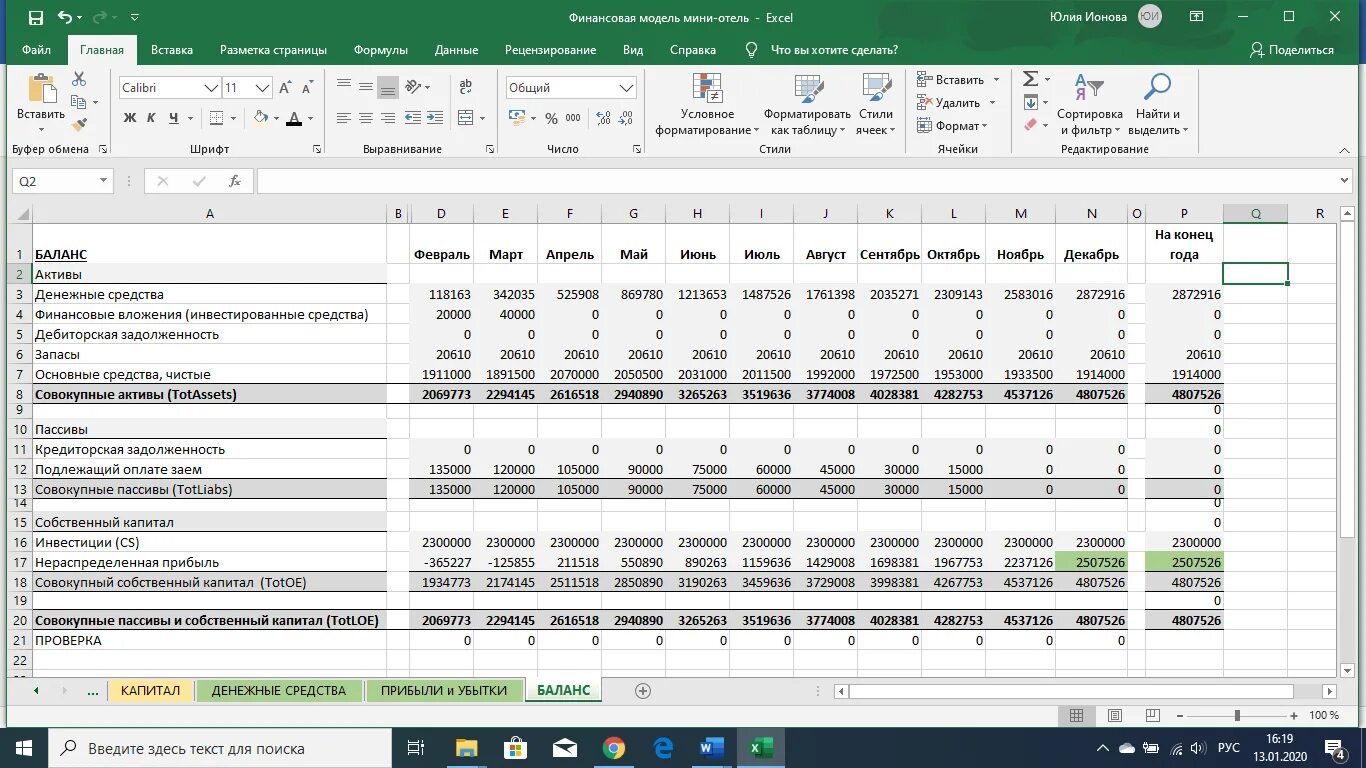Image resolution: width=1366 pixels, height=768 pixels.
Task: Open the font size 11 dropdown
Action: coord(263,88)
